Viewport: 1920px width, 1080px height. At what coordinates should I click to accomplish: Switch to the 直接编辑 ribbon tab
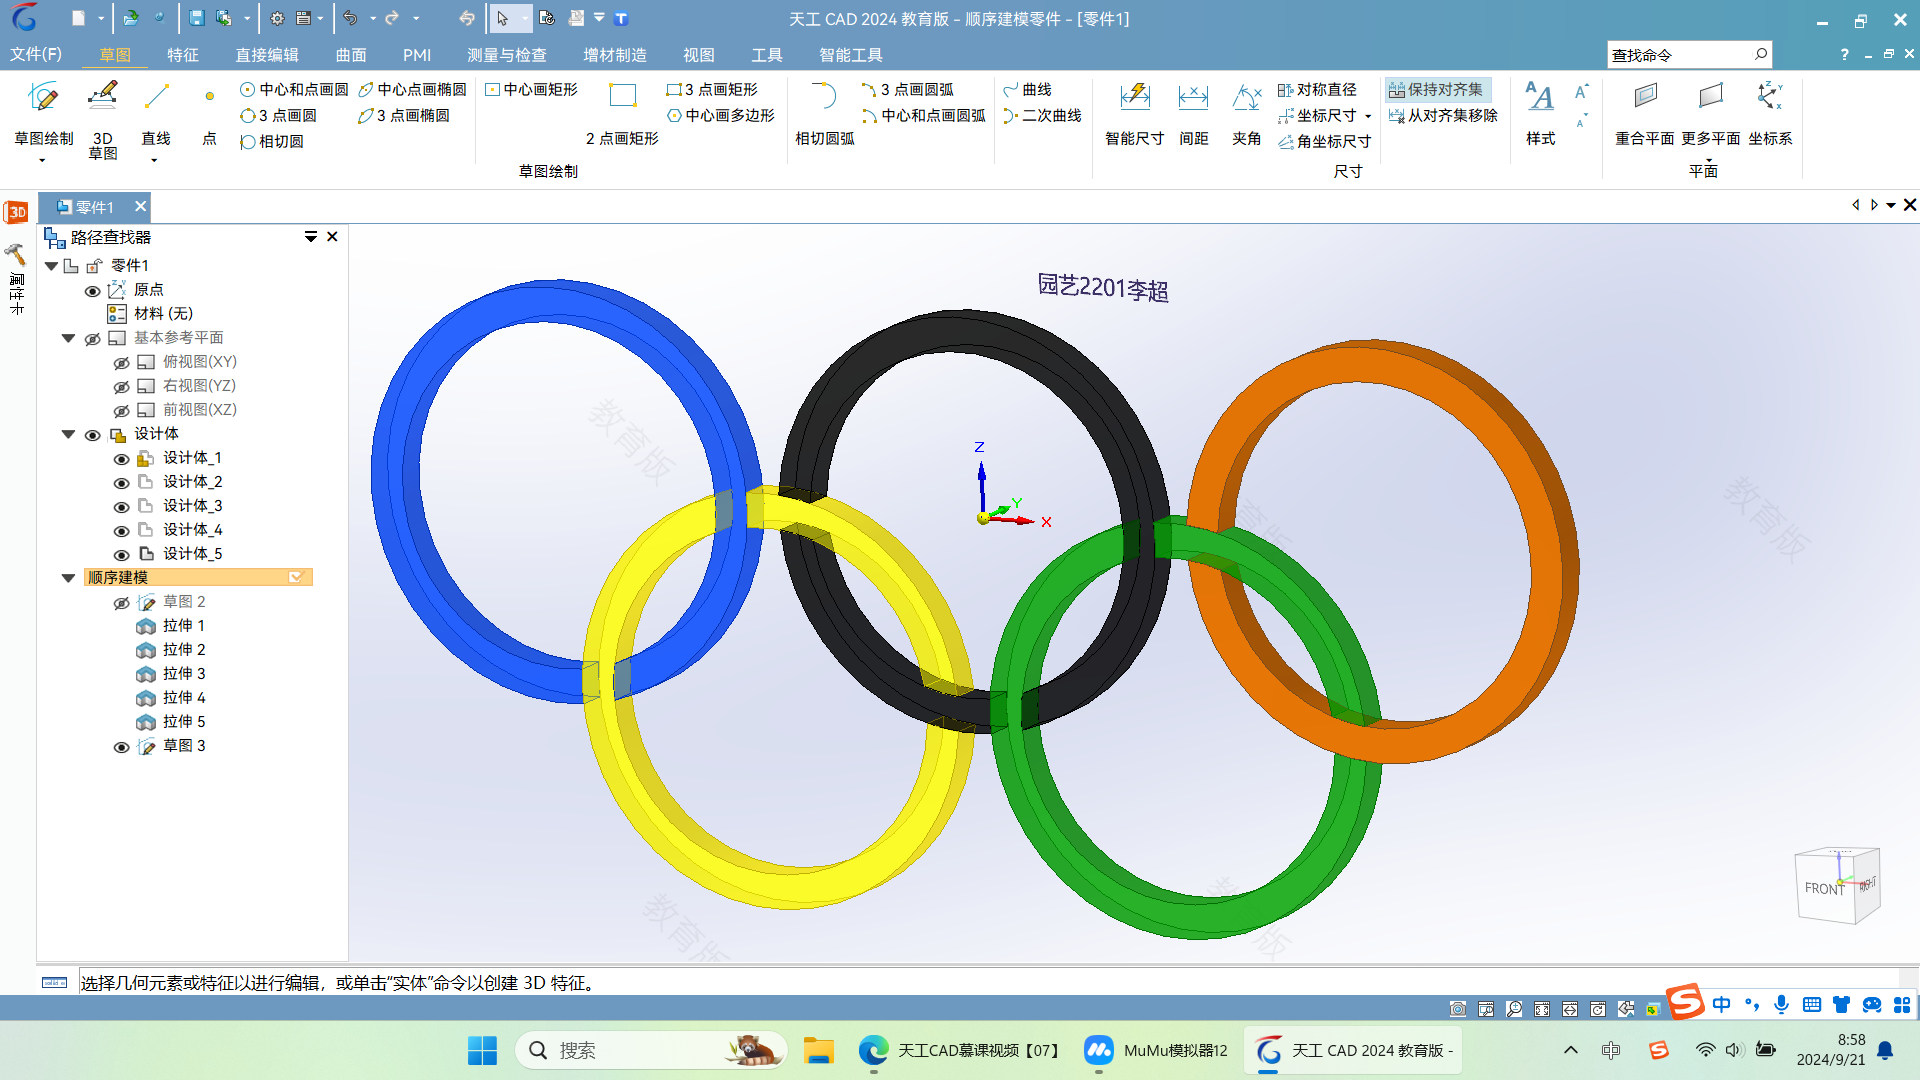tap(266, 55)
